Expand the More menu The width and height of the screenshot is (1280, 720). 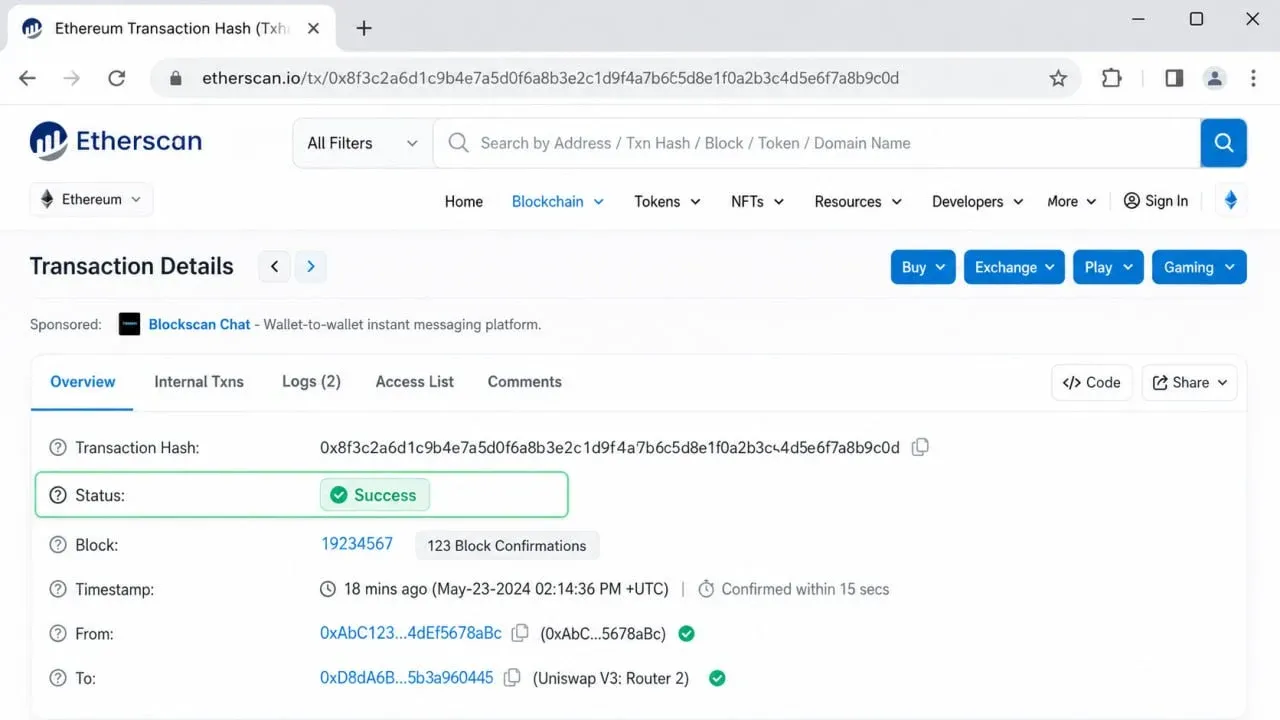coord(1071,201)
